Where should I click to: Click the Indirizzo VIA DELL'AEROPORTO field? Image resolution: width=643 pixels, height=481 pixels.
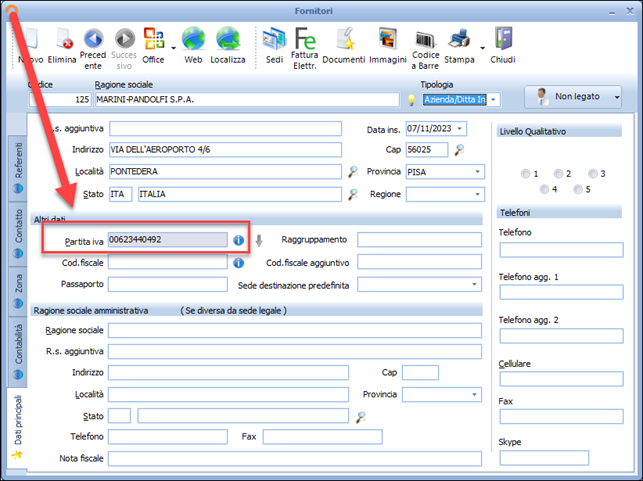pos(226,150)
